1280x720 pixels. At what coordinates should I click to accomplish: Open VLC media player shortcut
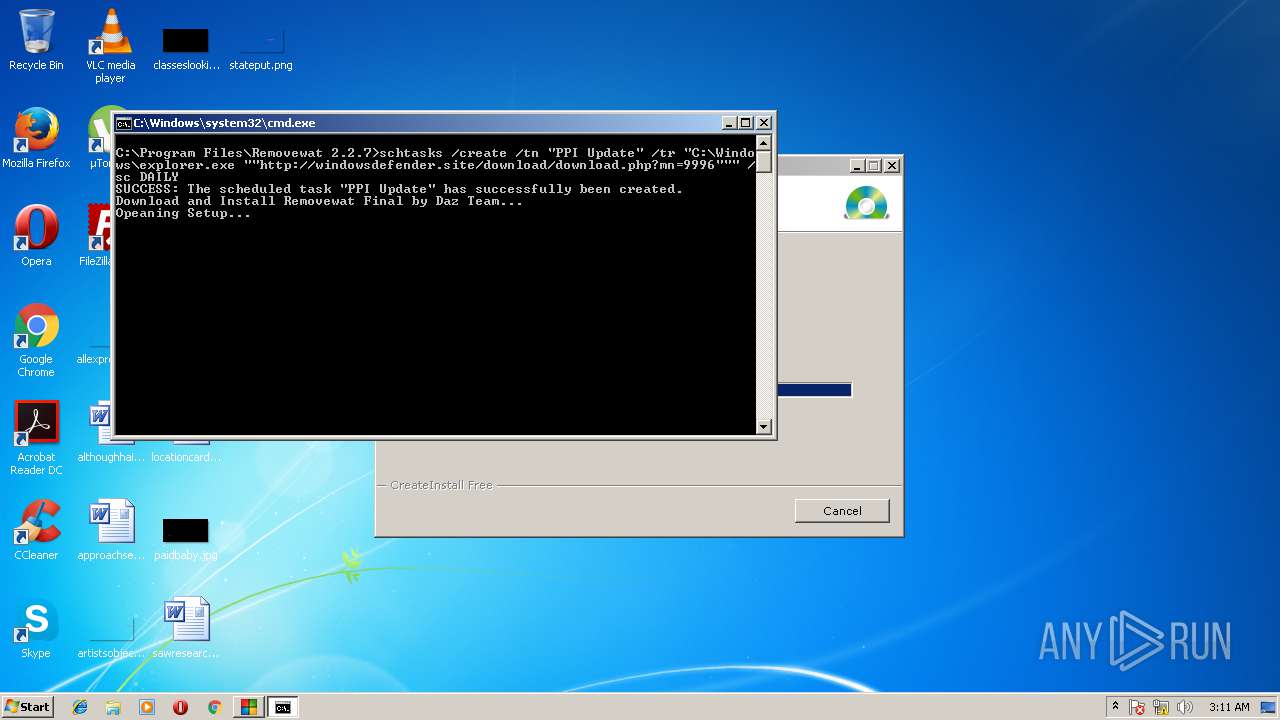tap(110, 46)
